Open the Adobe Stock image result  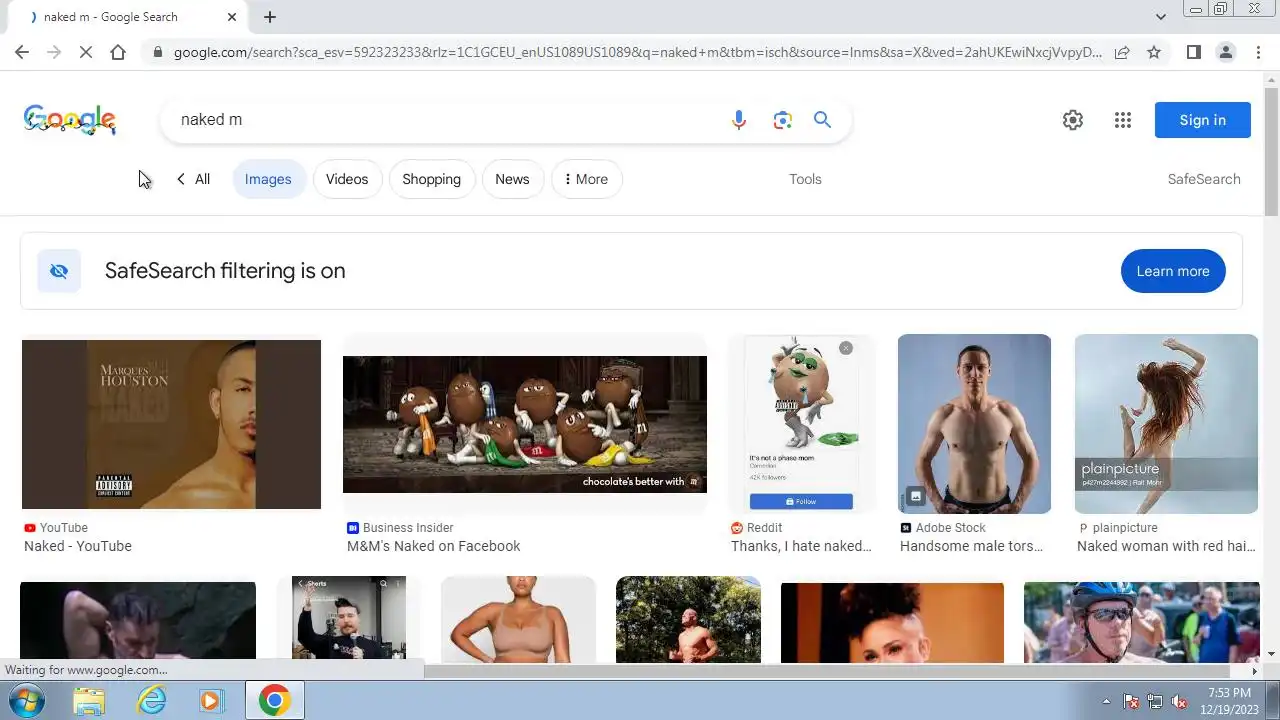pyautogui.click(x=974, y=424)
